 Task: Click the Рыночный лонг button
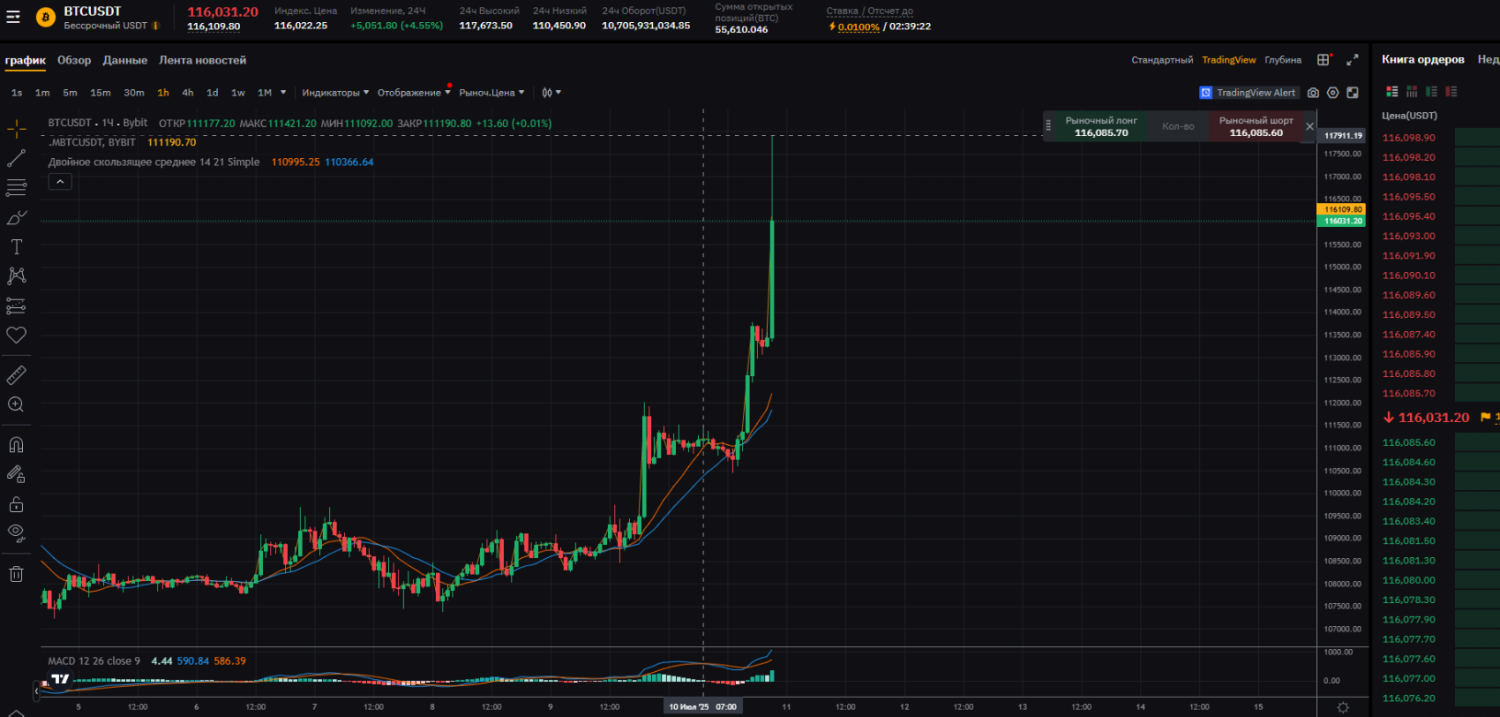pos(1100,126)
